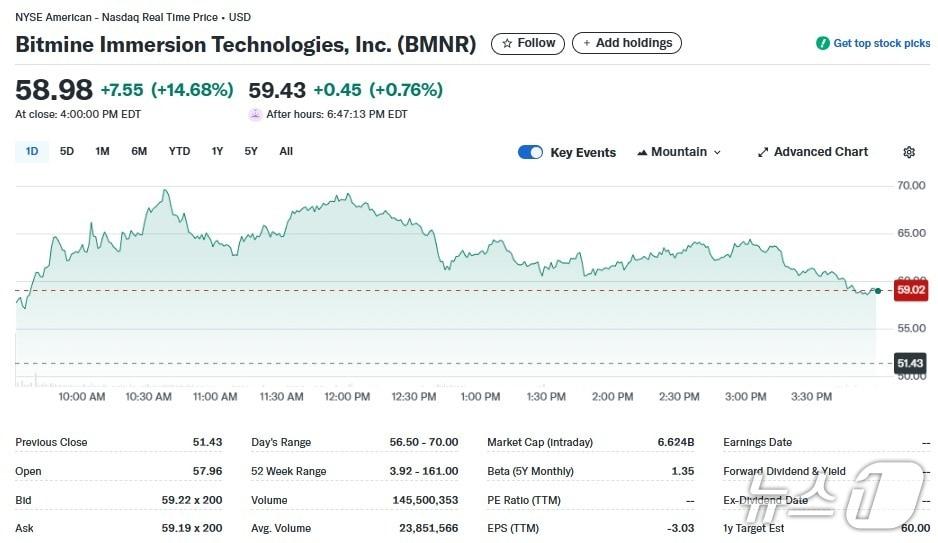
Task: Click the plus icon in Add holdings
Action: click(587, 43)
